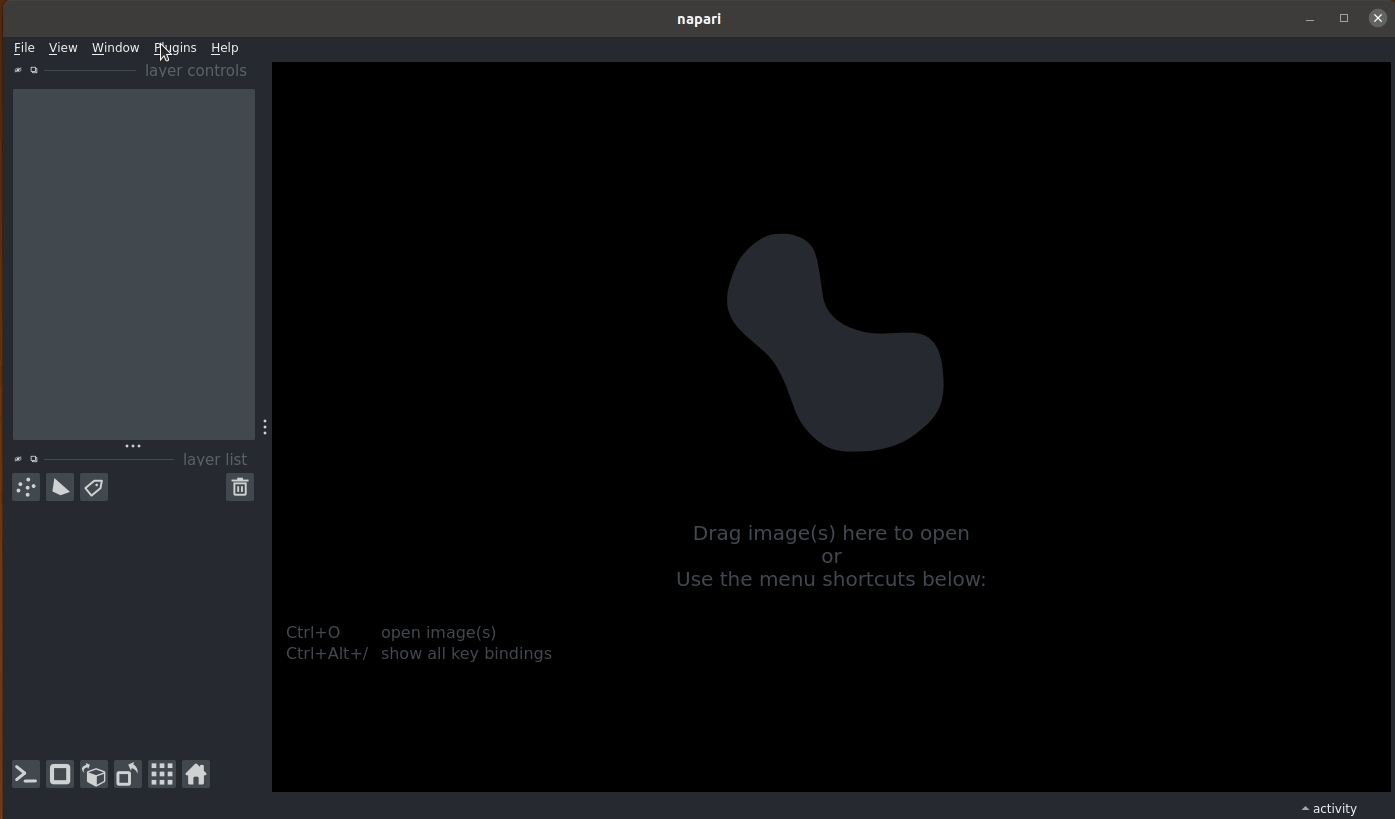
Task: Add a new points layer
Action: 26,487
